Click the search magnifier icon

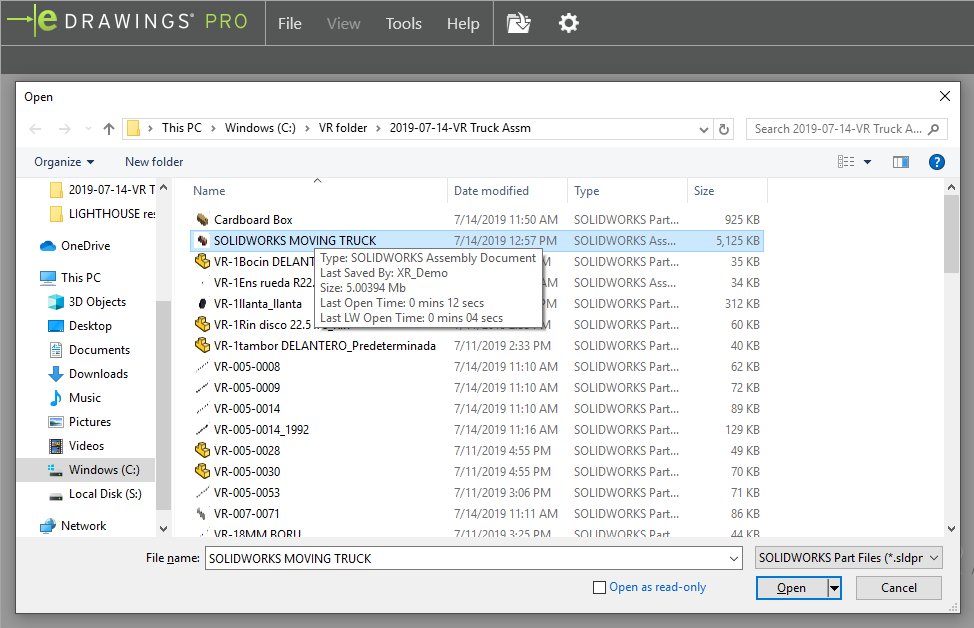click(x=933, y=129)
